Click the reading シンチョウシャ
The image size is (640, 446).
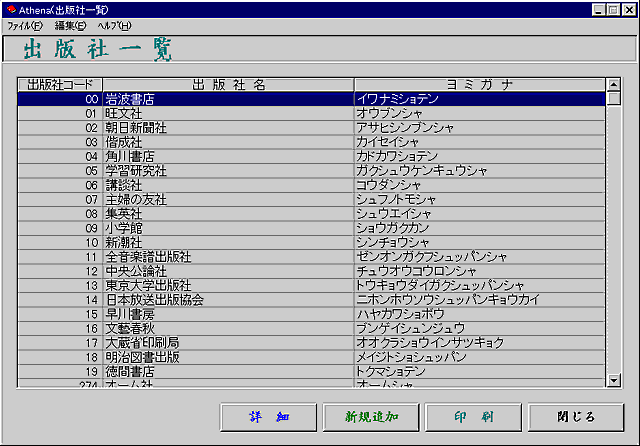tap(393, 243)
